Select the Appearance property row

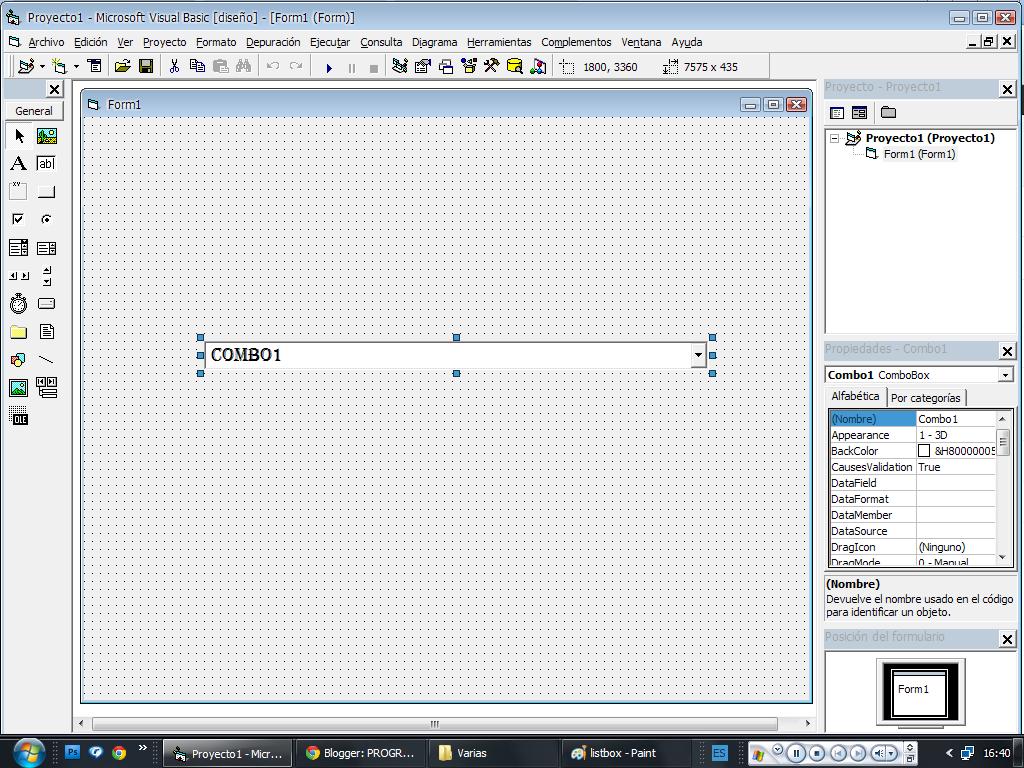click(x=912, y=435)
